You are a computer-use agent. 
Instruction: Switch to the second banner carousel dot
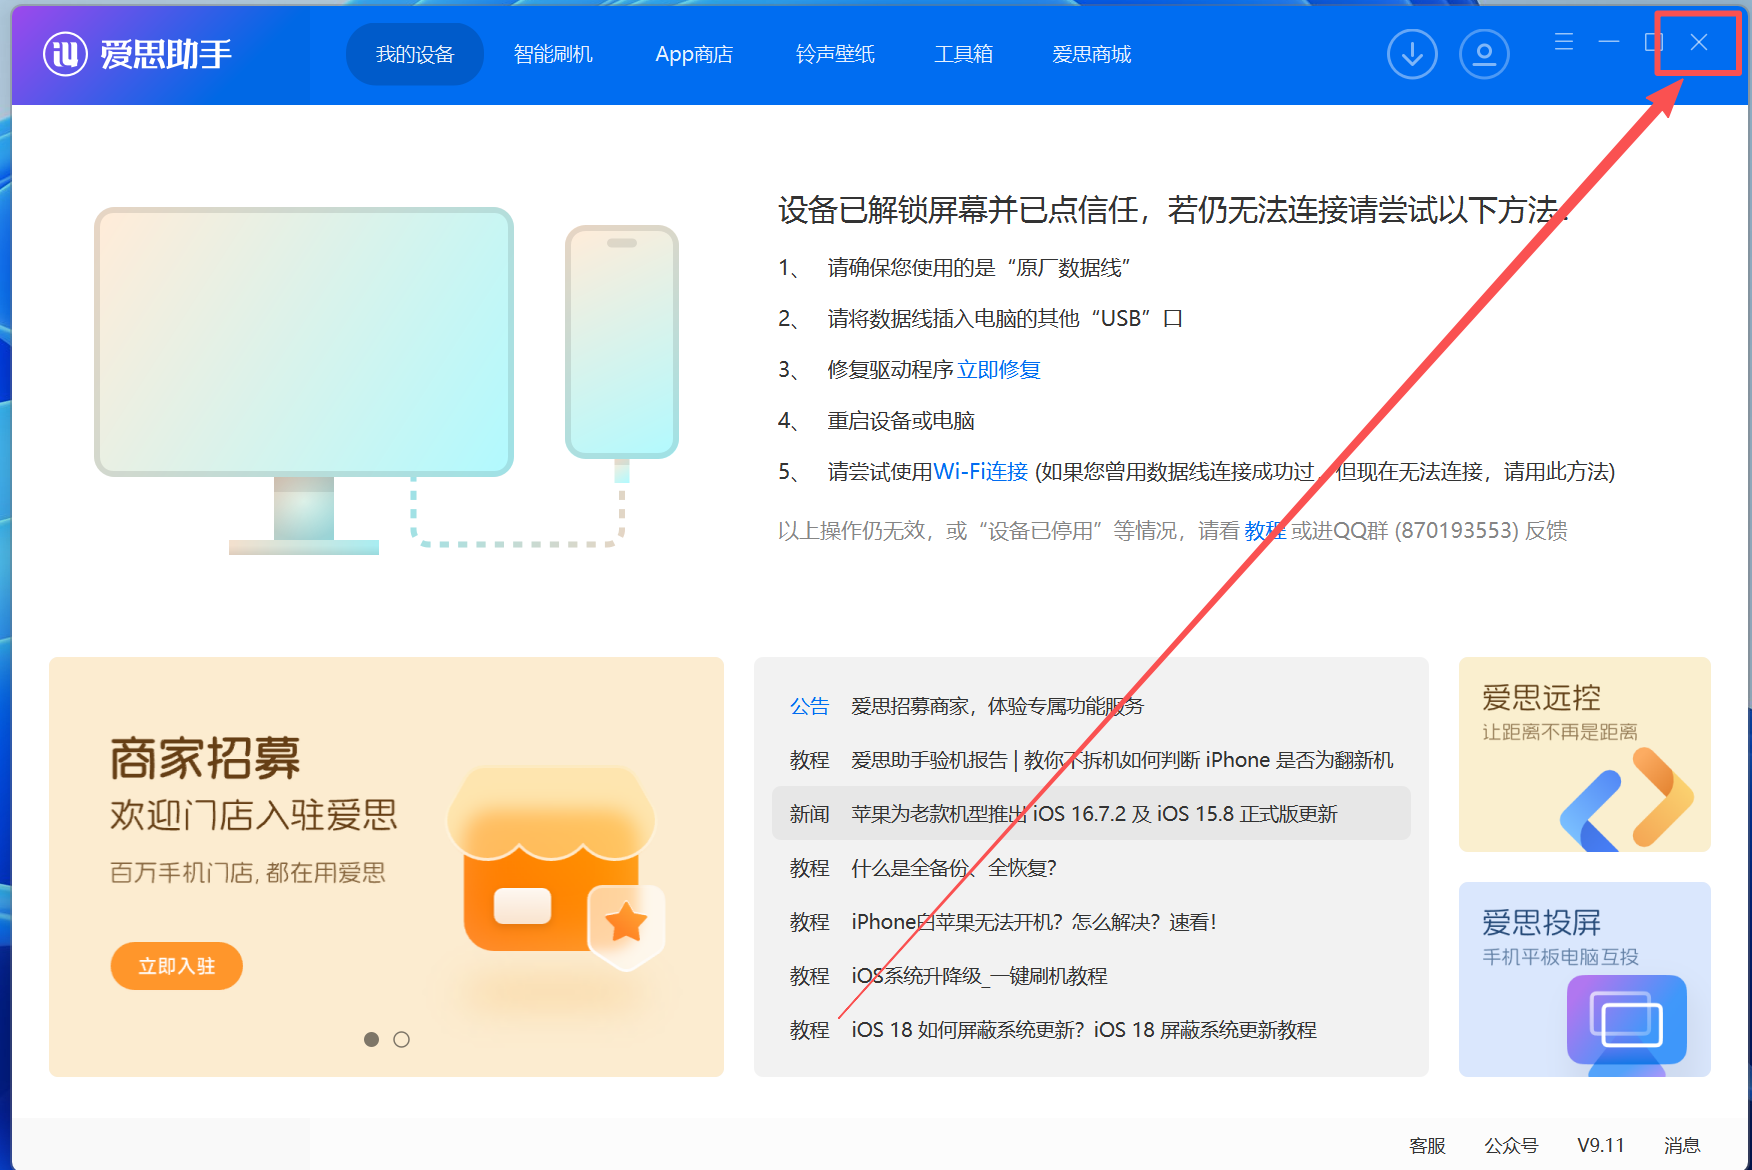[x=401, y=1039]
